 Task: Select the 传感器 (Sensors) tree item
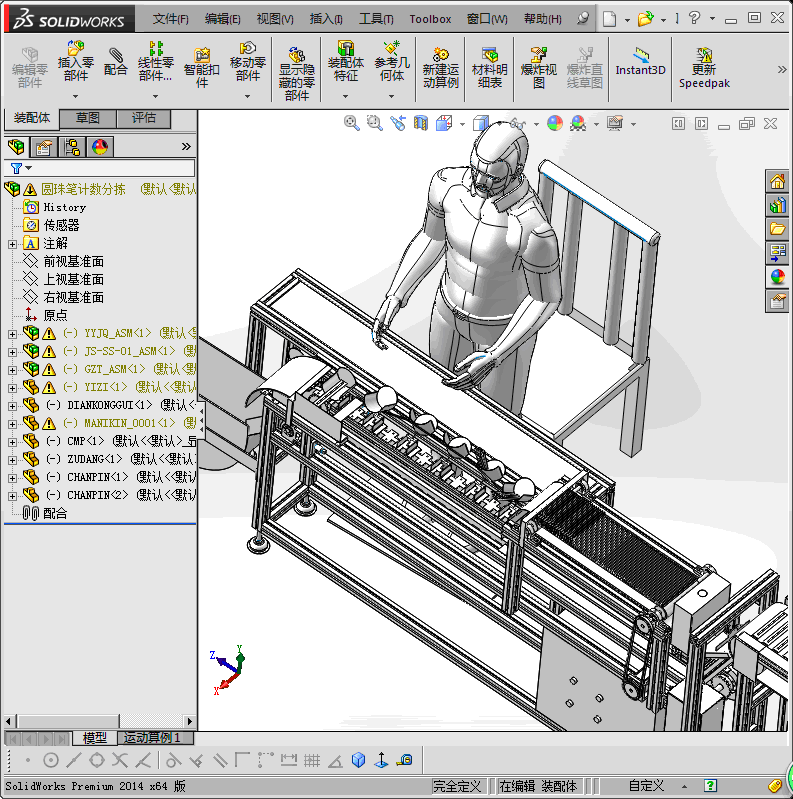pyautogui.click(x=61, y=225)
